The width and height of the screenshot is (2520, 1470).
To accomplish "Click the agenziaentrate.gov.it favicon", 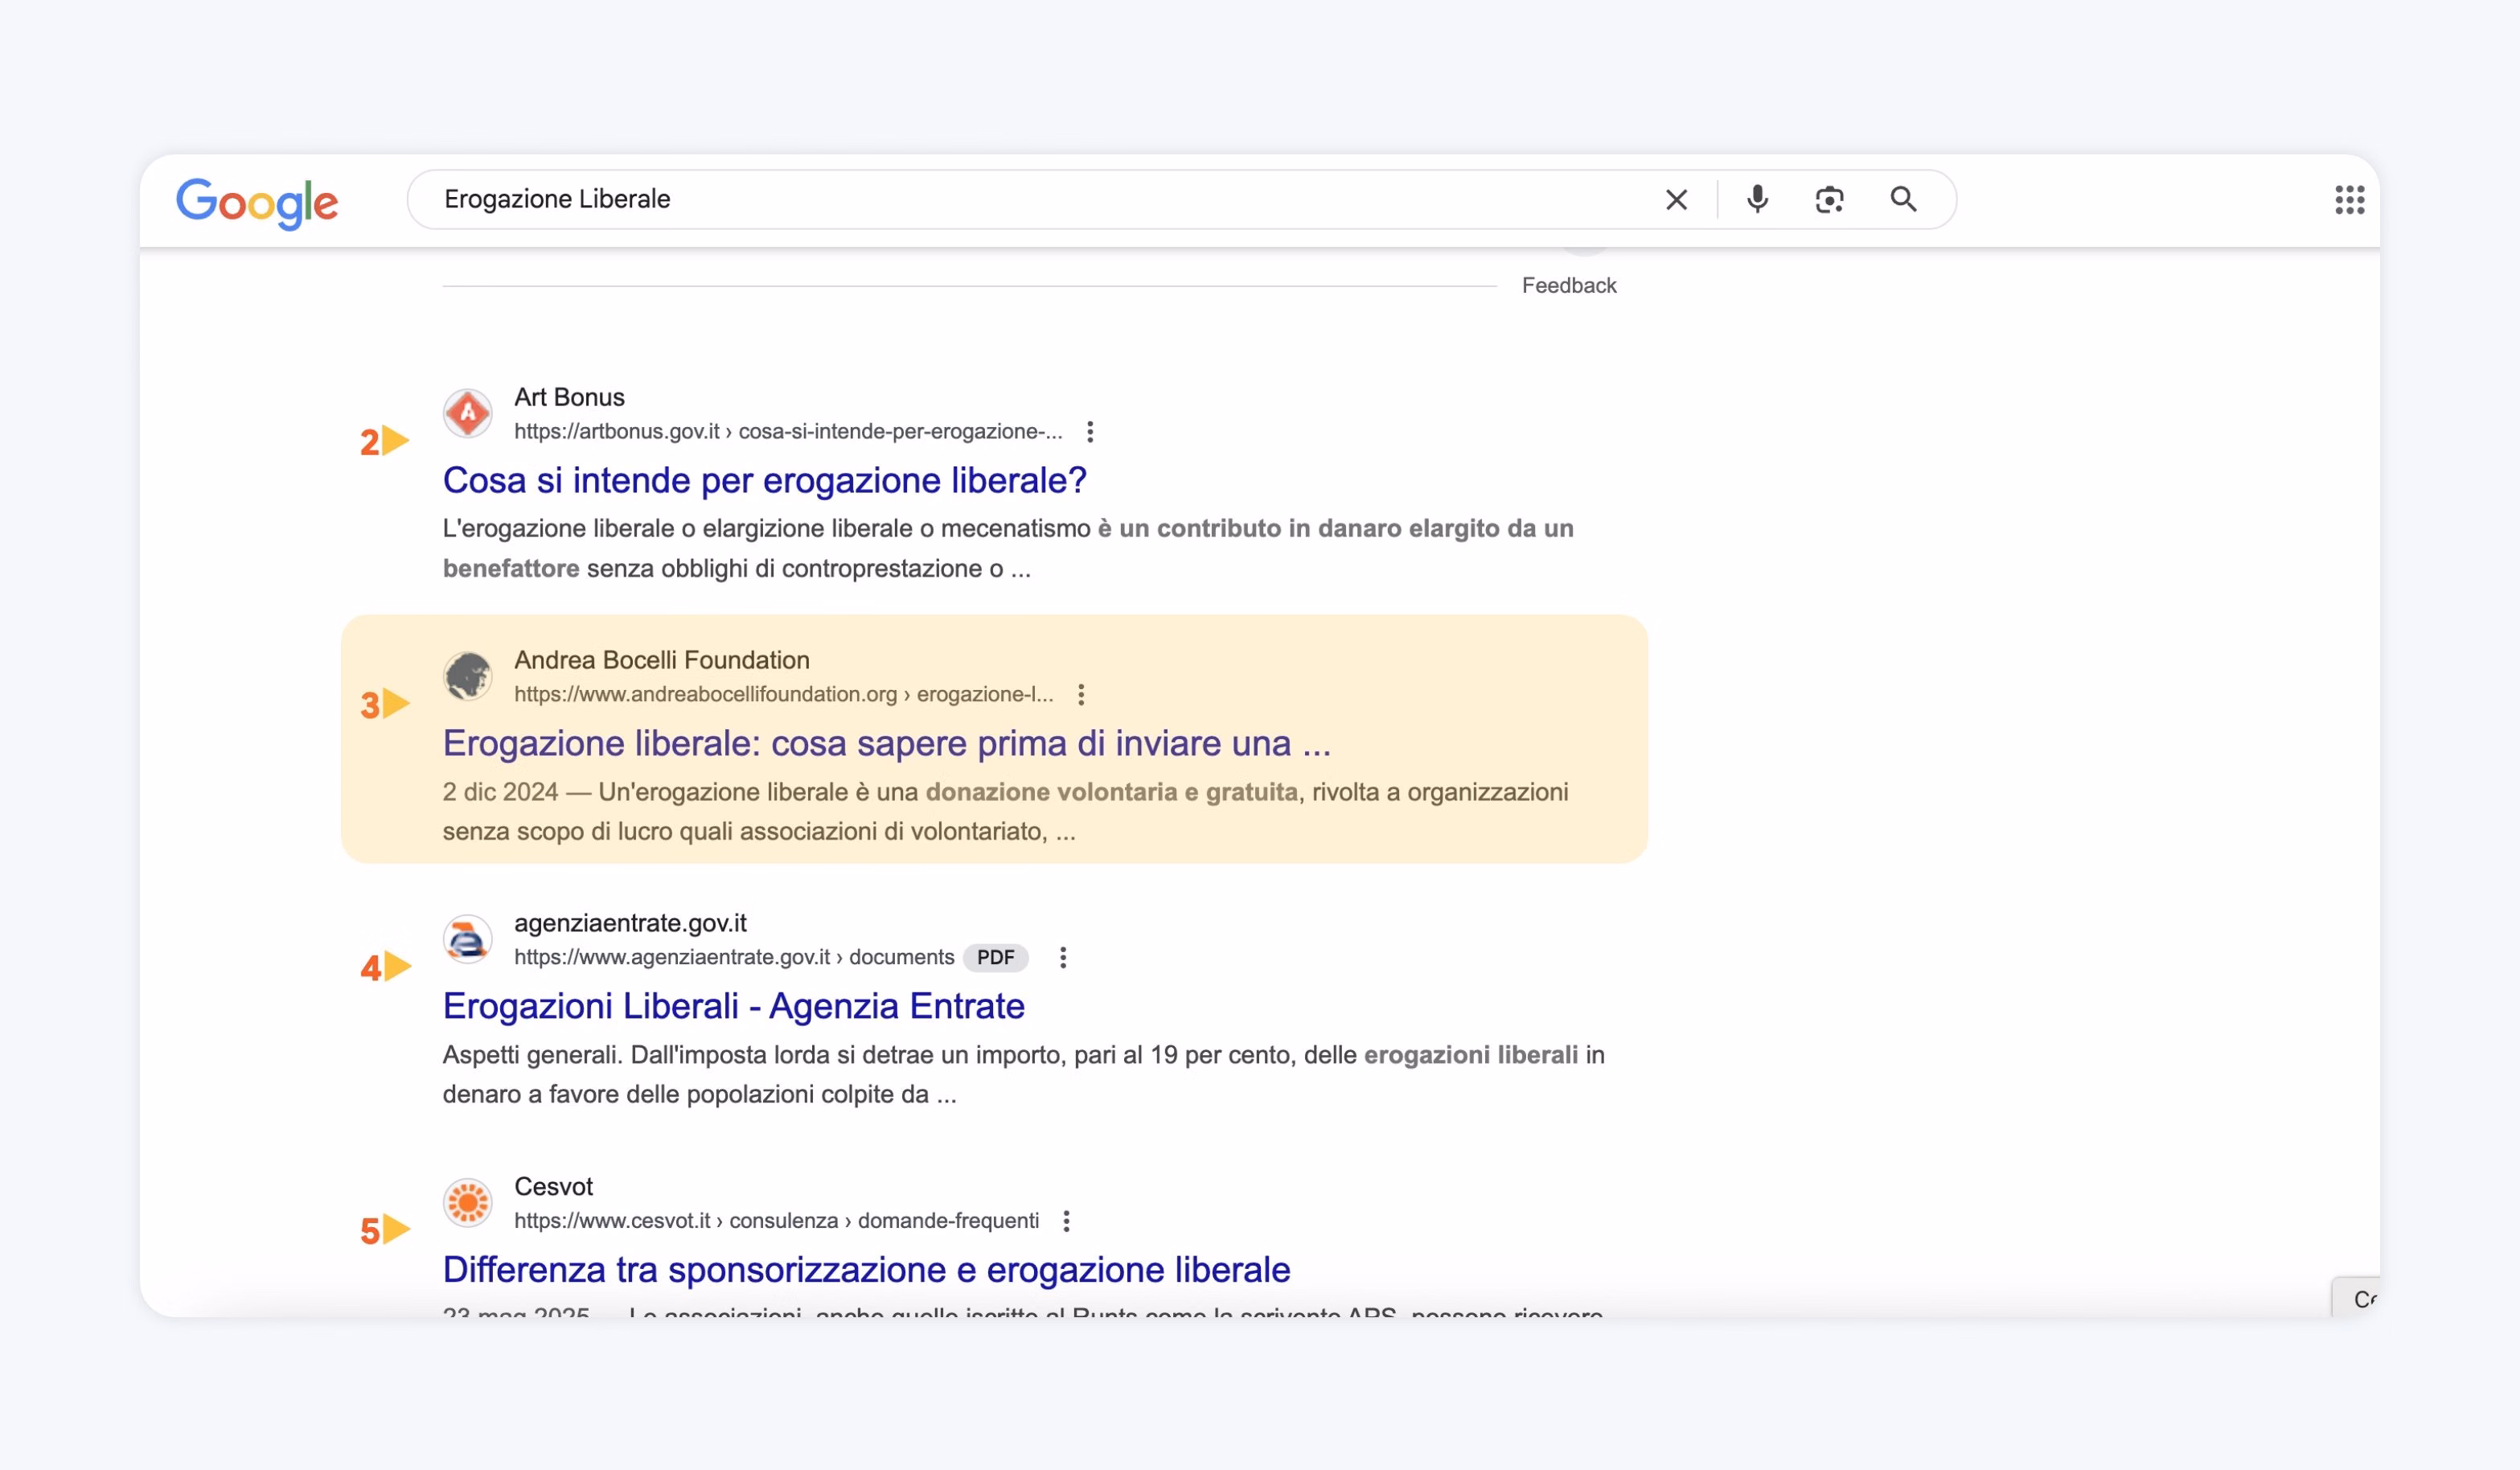I will coord(467,939).
